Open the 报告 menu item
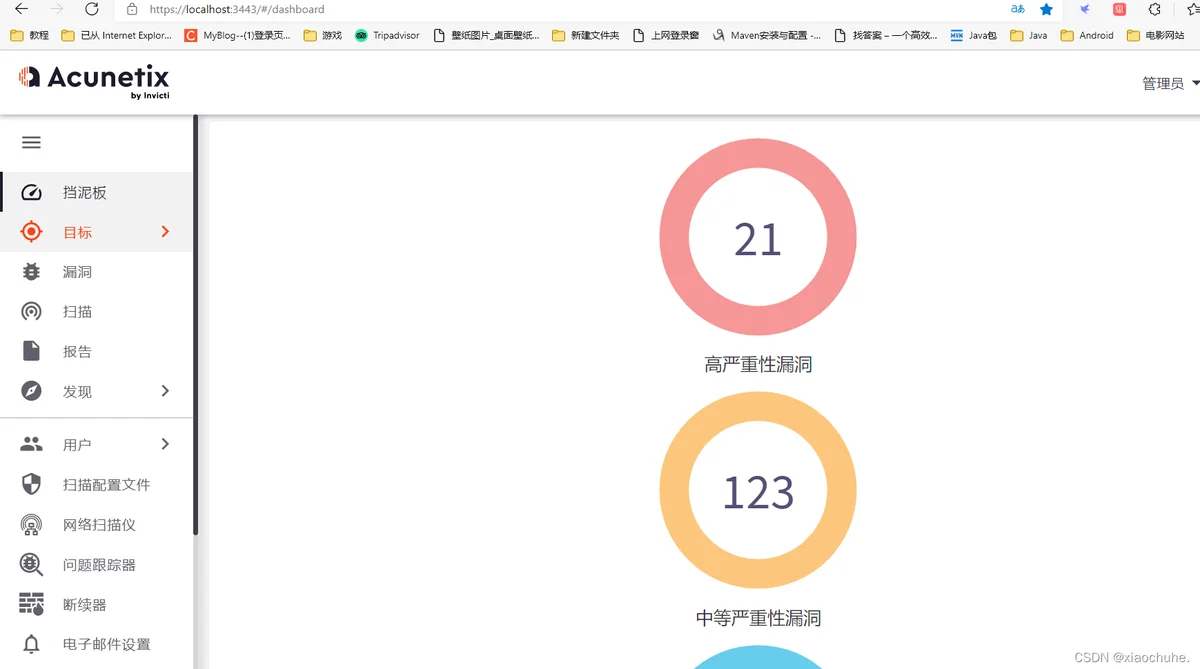1200x669 pixels. (x=97, y=351)
